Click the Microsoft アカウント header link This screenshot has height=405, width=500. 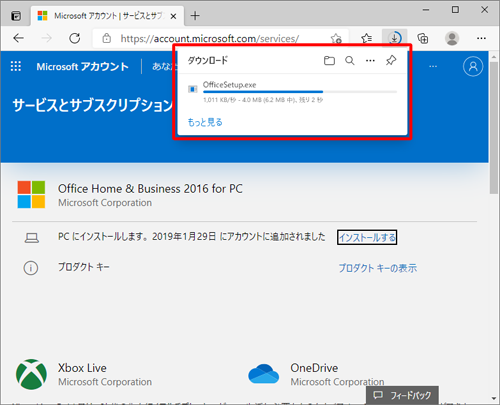pyautogui.click(x=82, y=67)
